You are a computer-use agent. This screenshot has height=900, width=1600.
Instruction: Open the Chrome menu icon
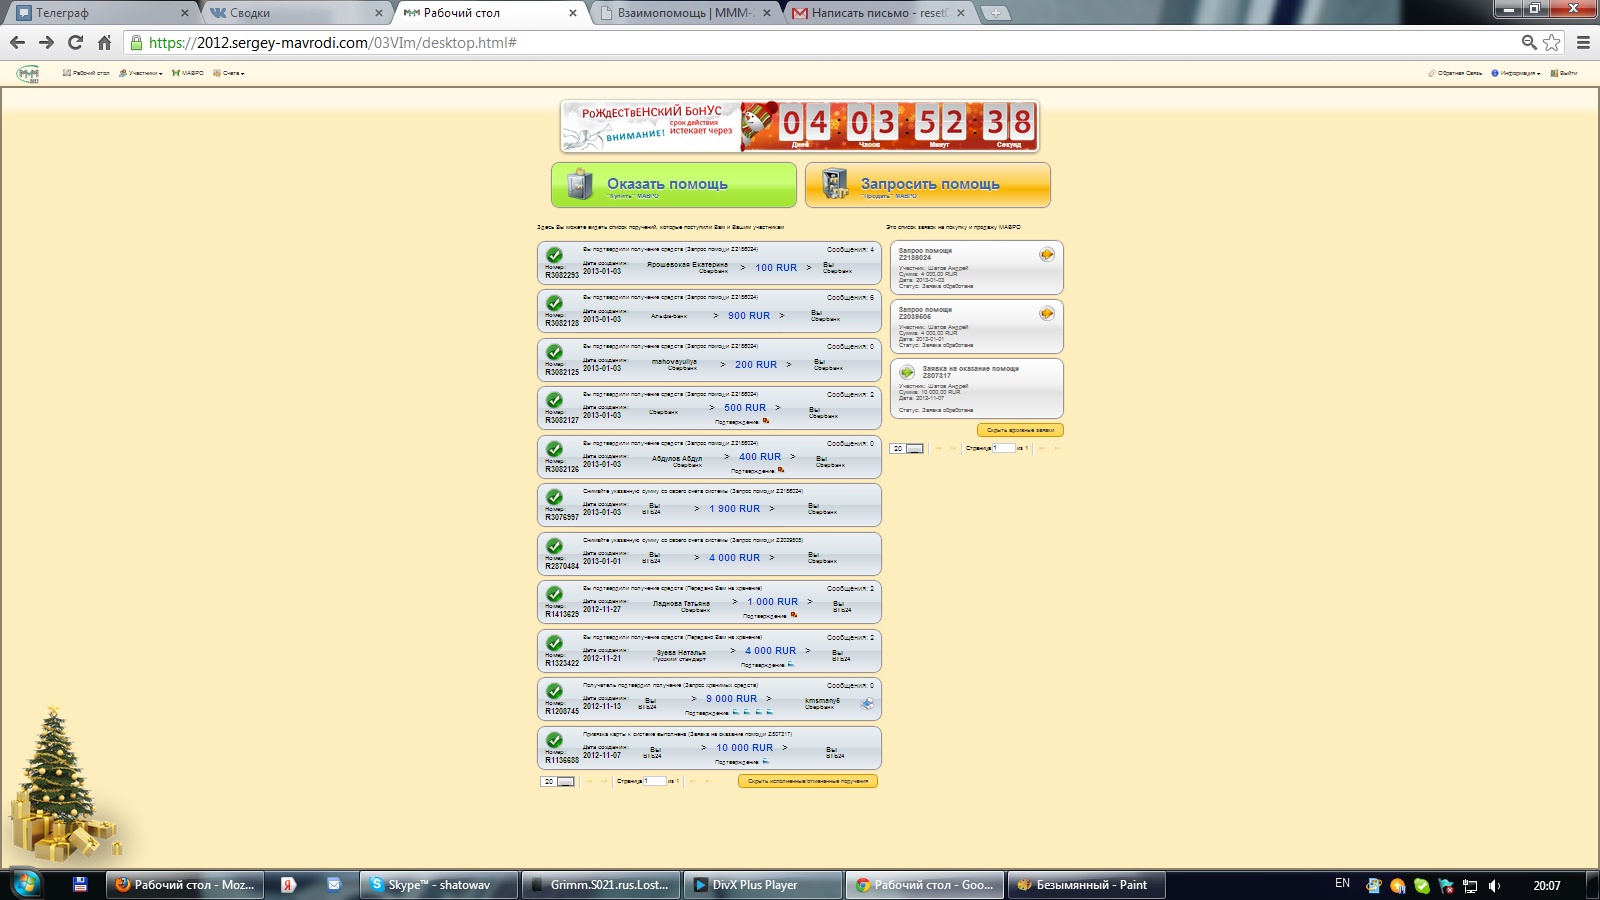click(1583, 42)
